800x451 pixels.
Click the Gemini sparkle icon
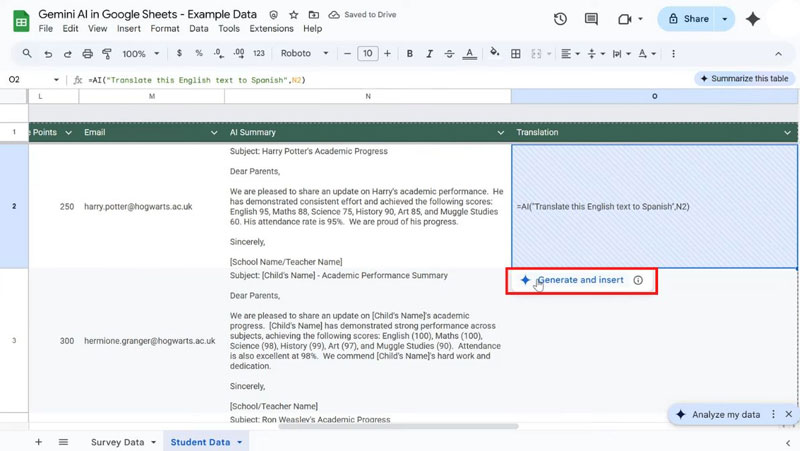point(753,19)
